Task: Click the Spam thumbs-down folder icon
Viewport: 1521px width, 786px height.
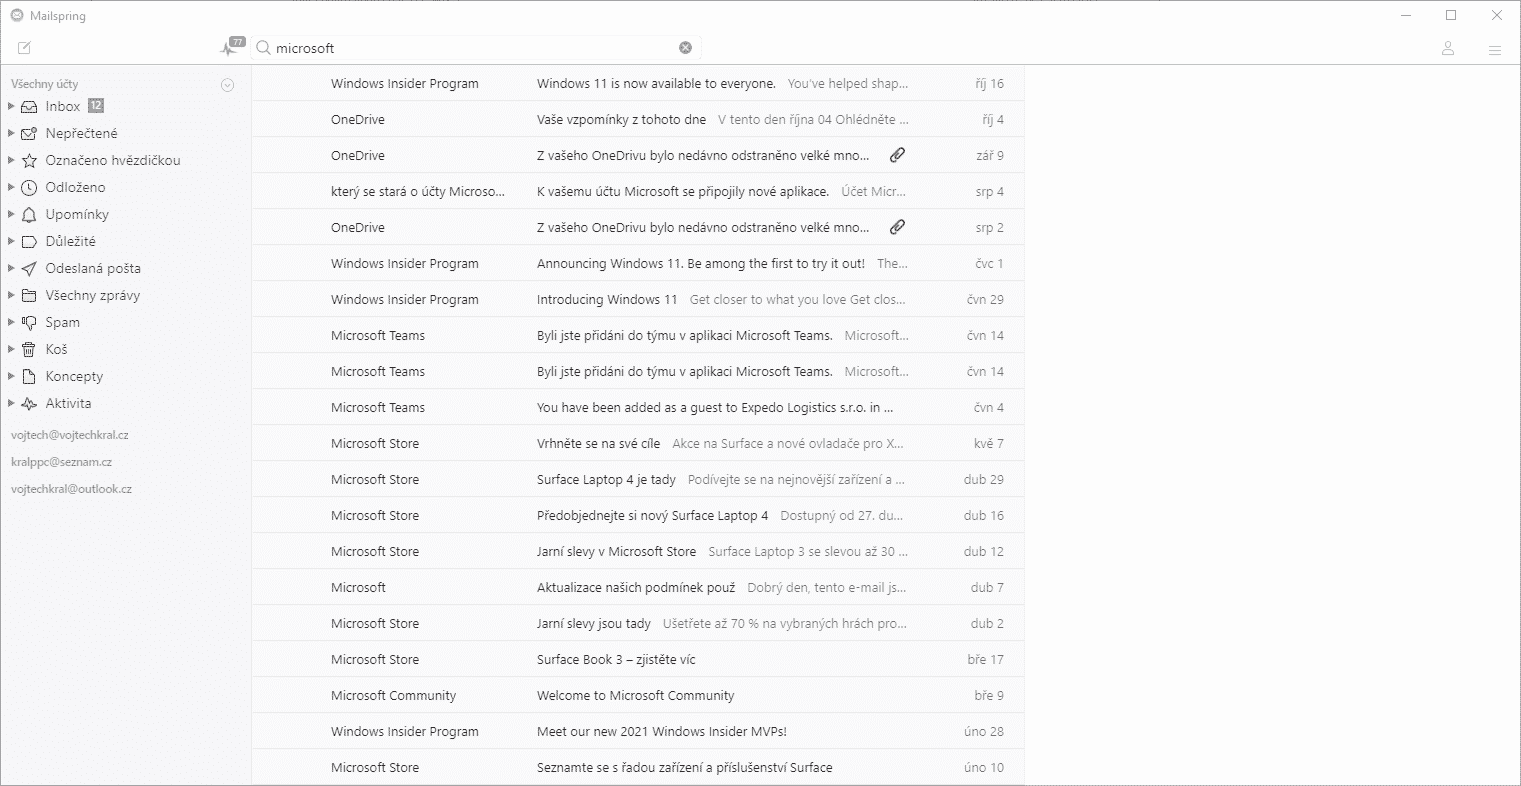Action: [29, 323]
